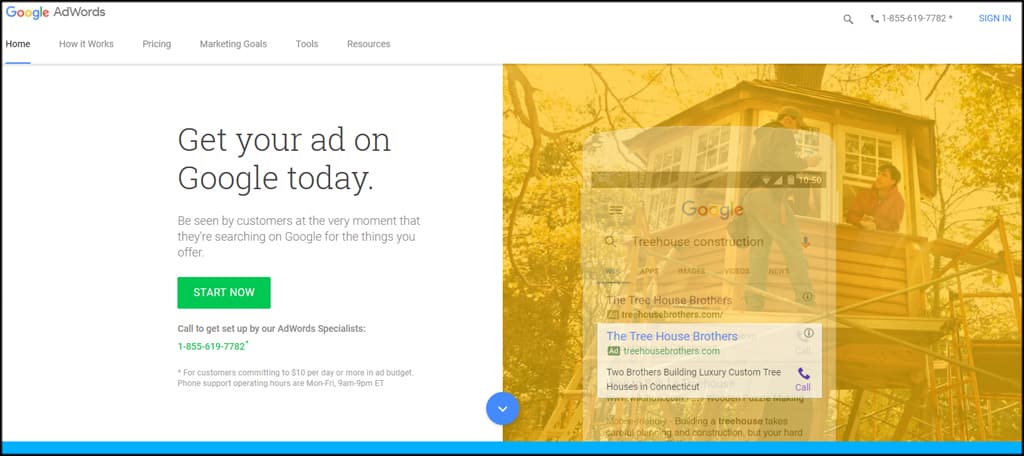
Task: Open the Resources tab
Action: pos(368,44)
